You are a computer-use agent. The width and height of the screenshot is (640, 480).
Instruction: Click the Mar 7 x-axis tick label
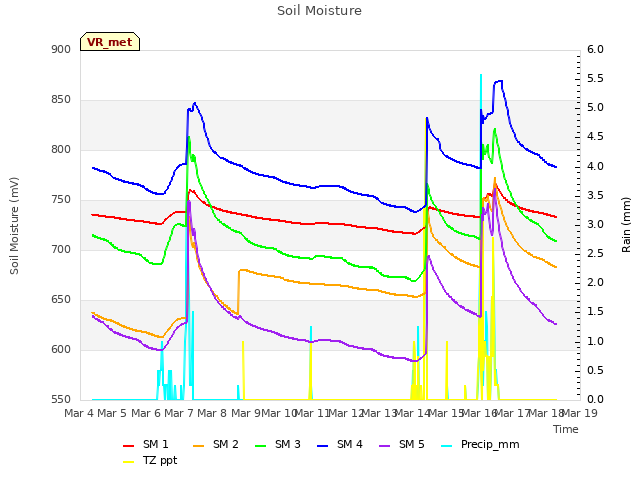[x=179, y=413]
